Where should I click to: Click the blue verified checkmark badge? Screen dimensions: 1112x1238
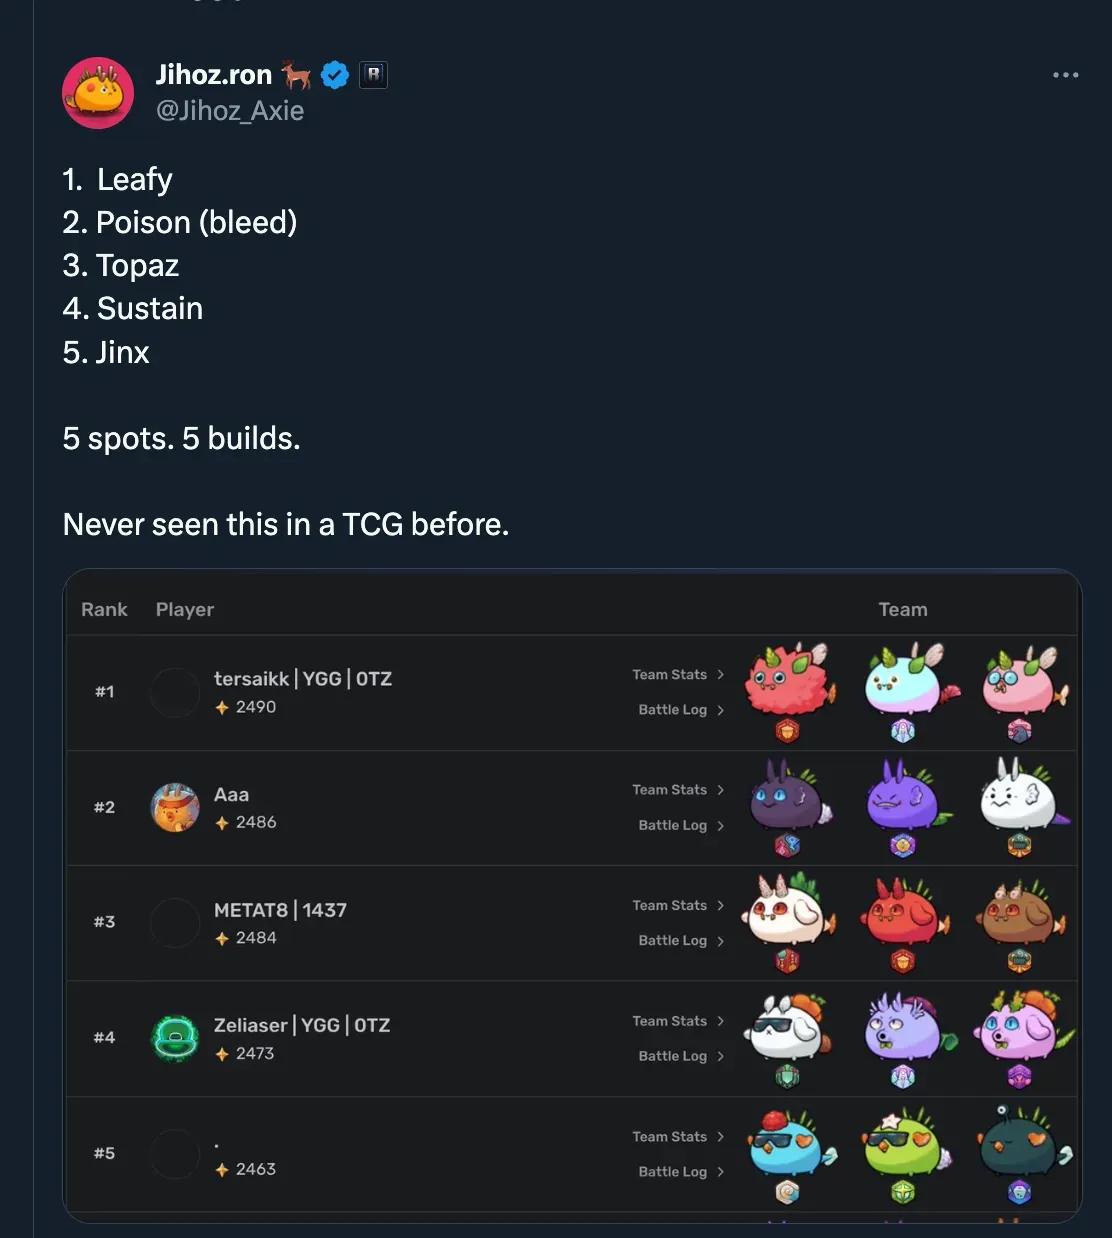(x=335, y=75)
